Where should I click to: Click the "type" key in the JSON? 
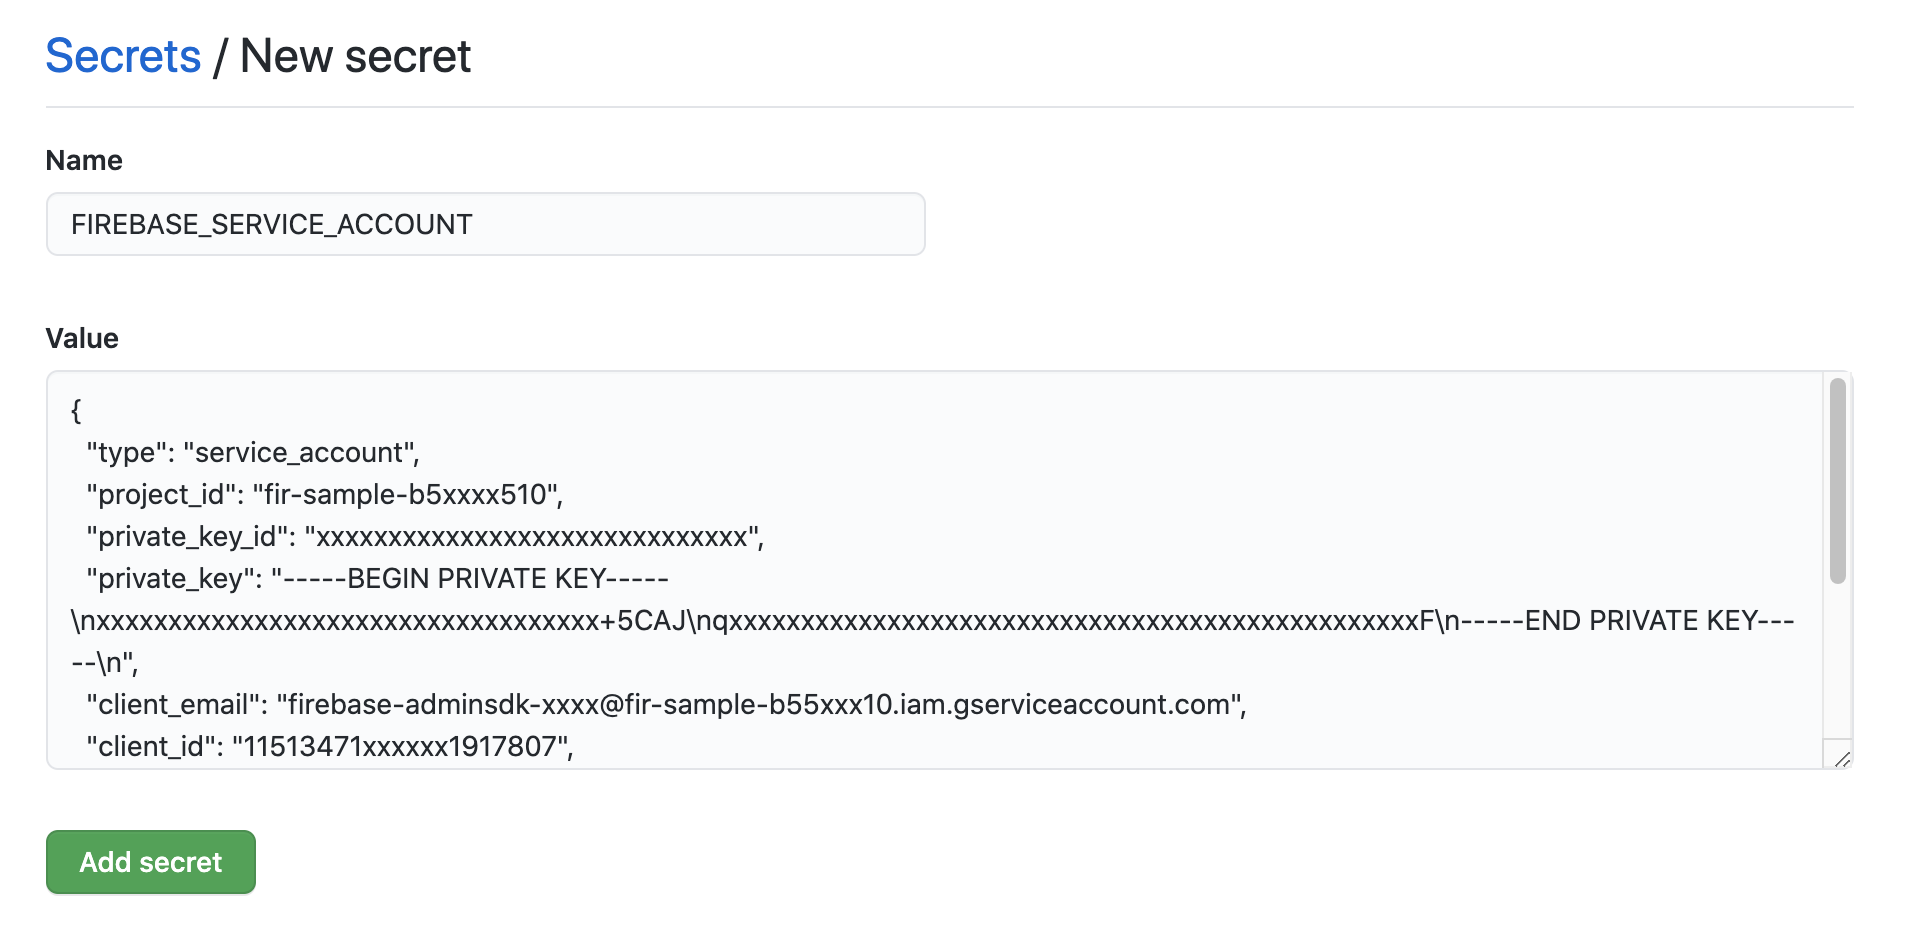point(127,453)
